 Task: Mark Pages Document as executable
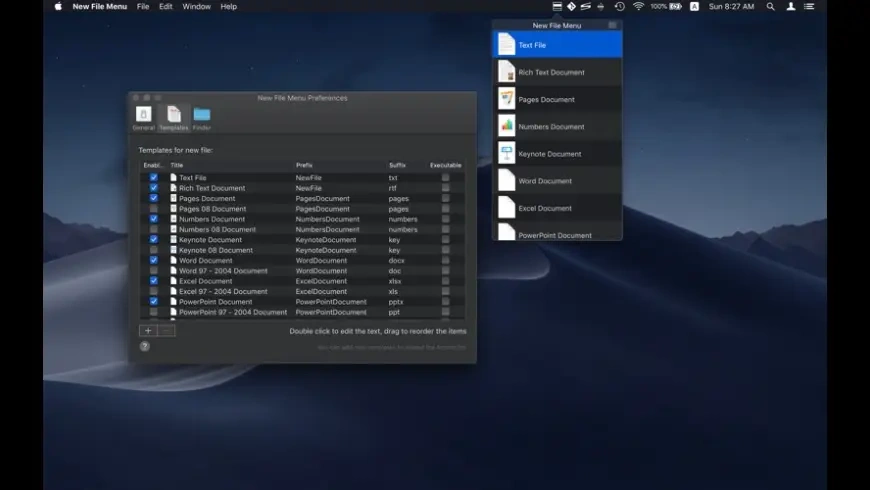tap(446, 198)
